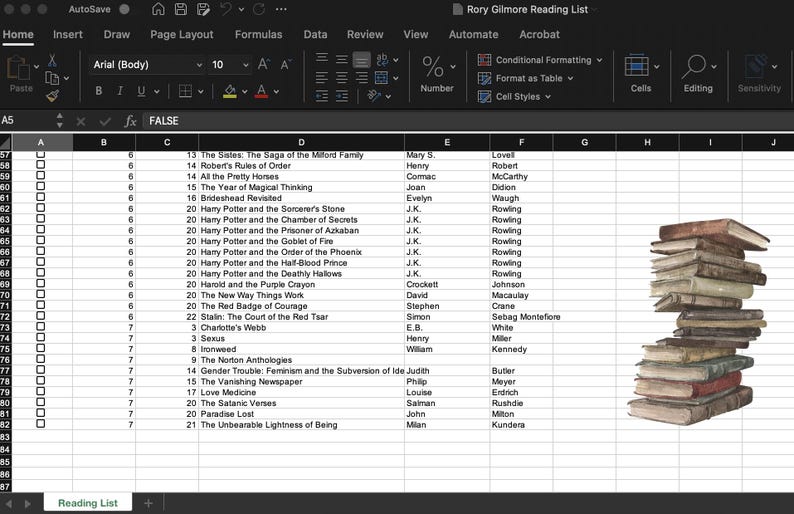This screenshot has height=514, width=794.
Task: Open the font color dropdown arrow
Action: point(276,92)
